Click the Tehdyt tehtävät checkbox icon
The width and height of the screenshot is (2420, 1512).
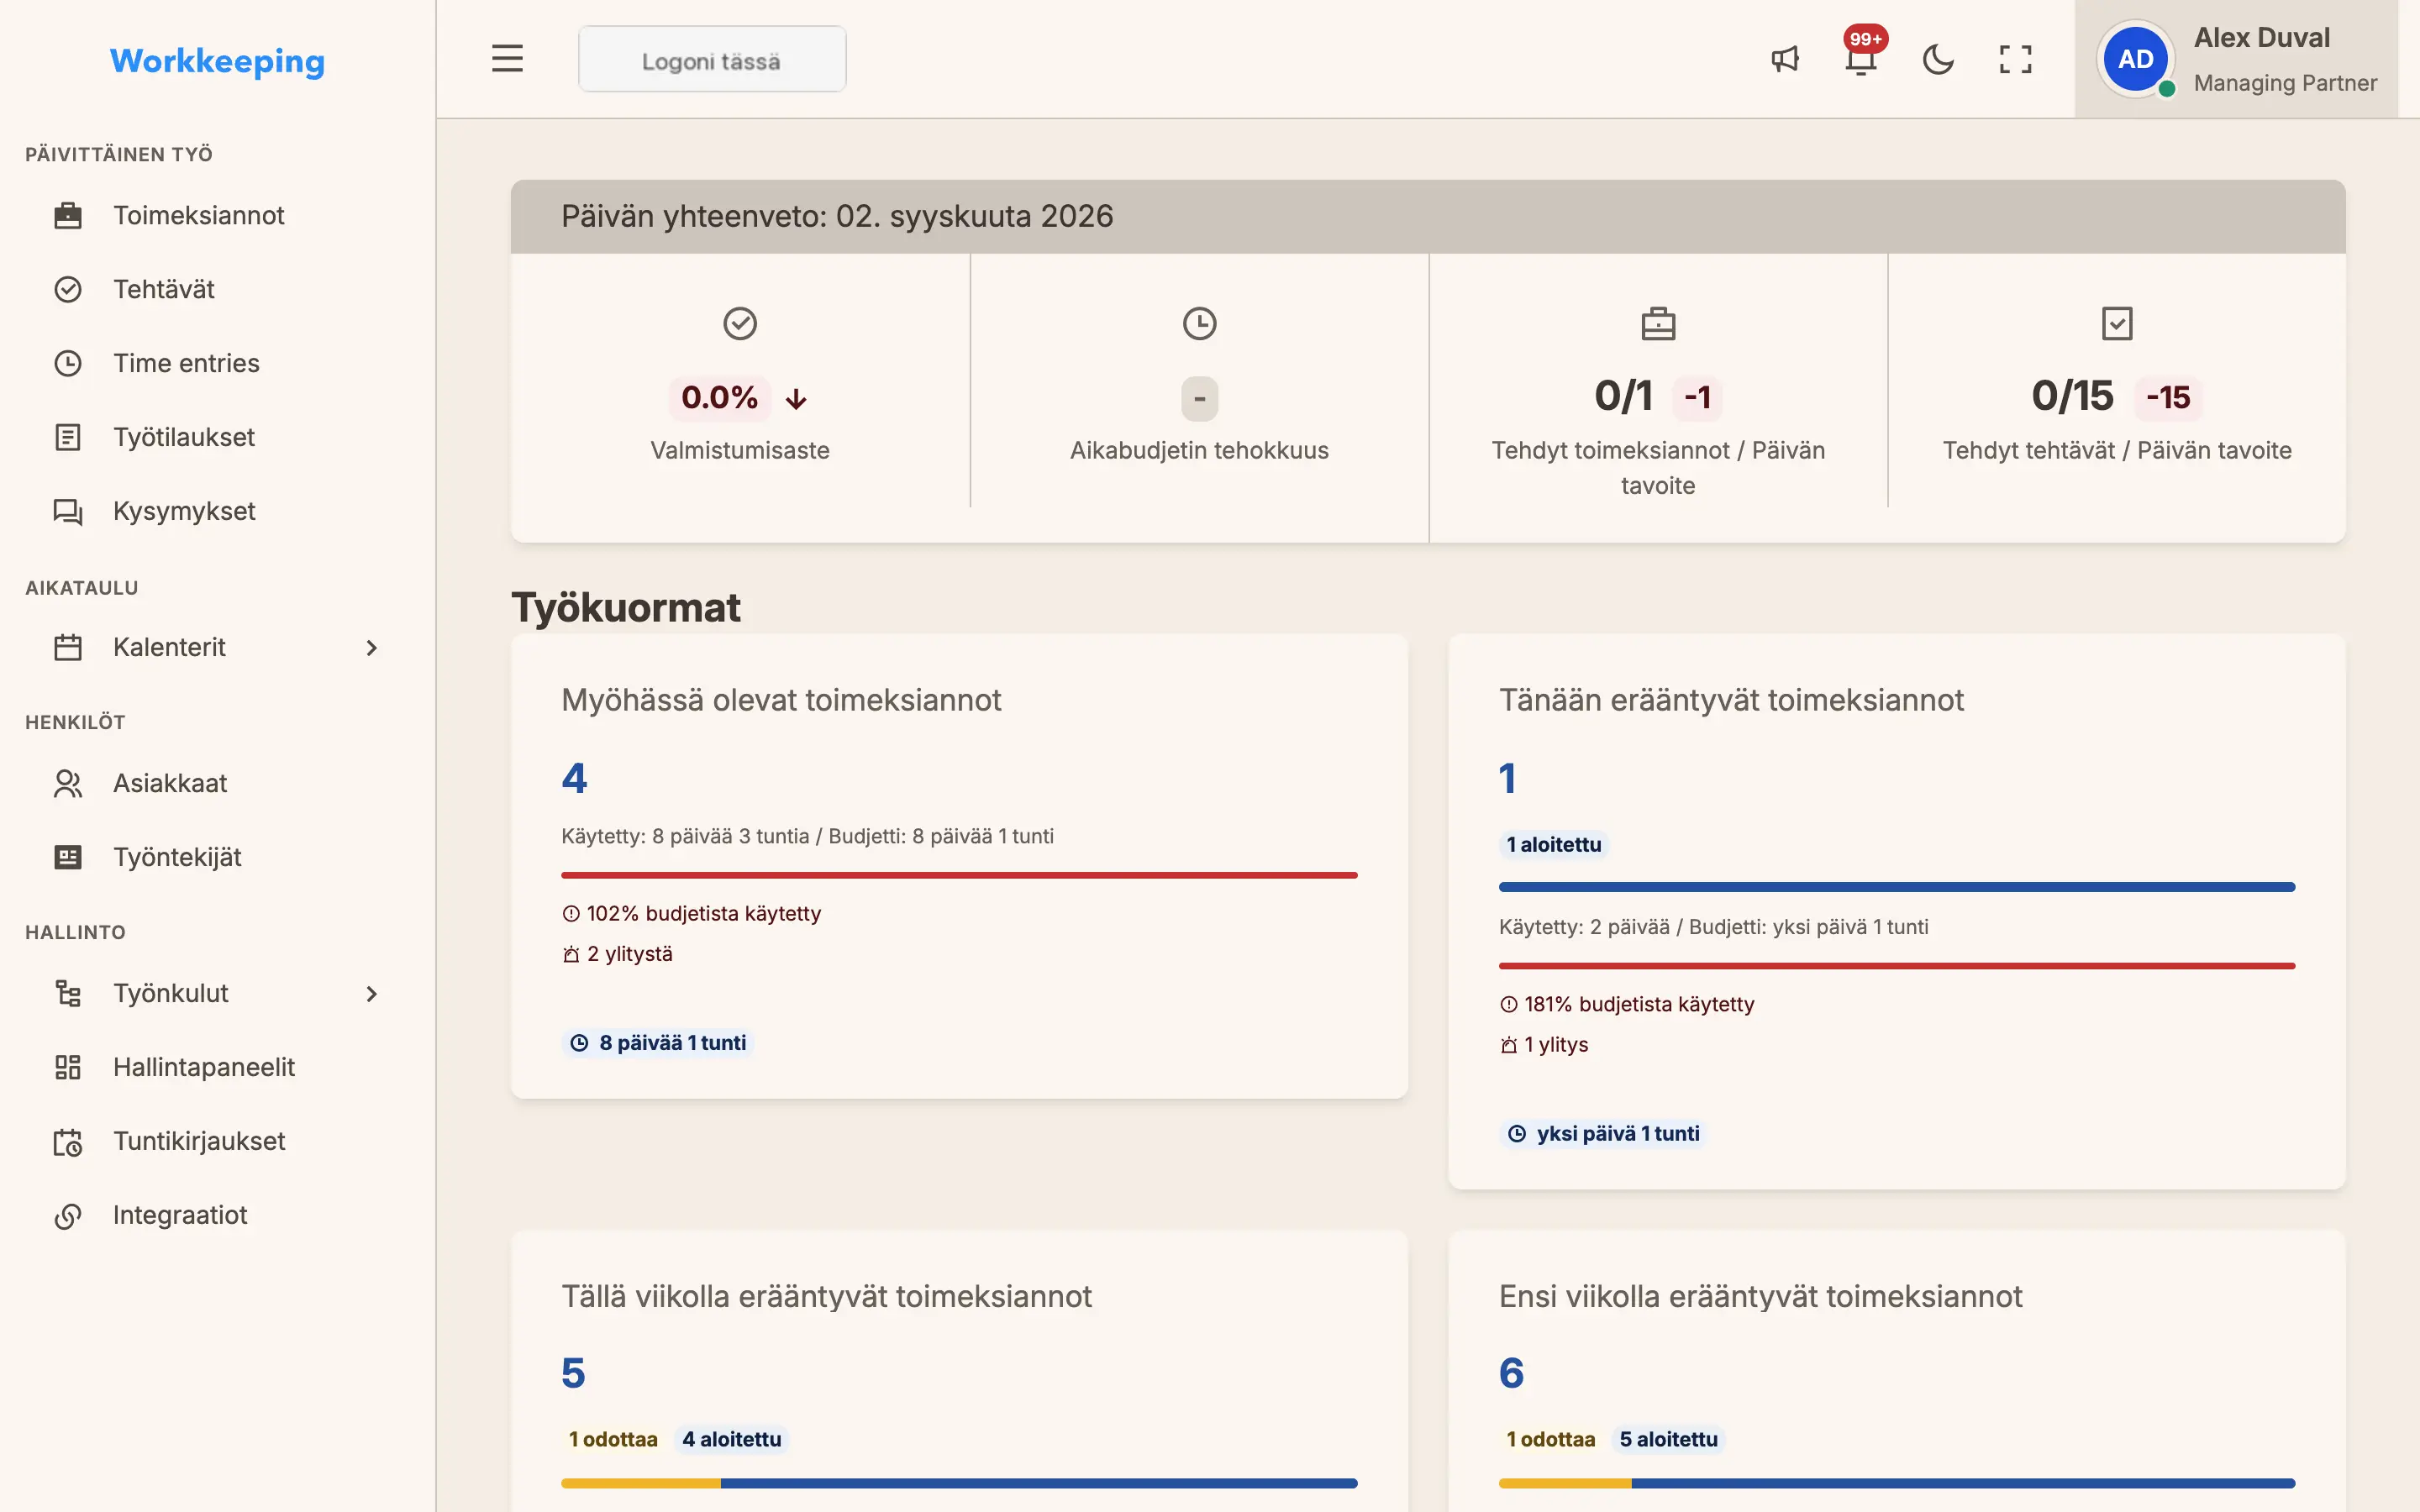2117,323
